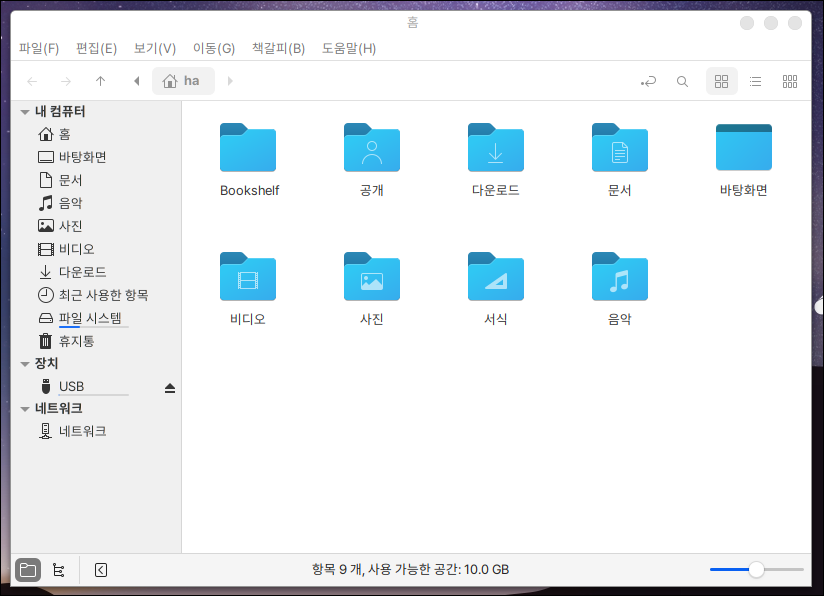Open the 음악 folder in main pane
The image size is (824, 596).
click(619, 278)
